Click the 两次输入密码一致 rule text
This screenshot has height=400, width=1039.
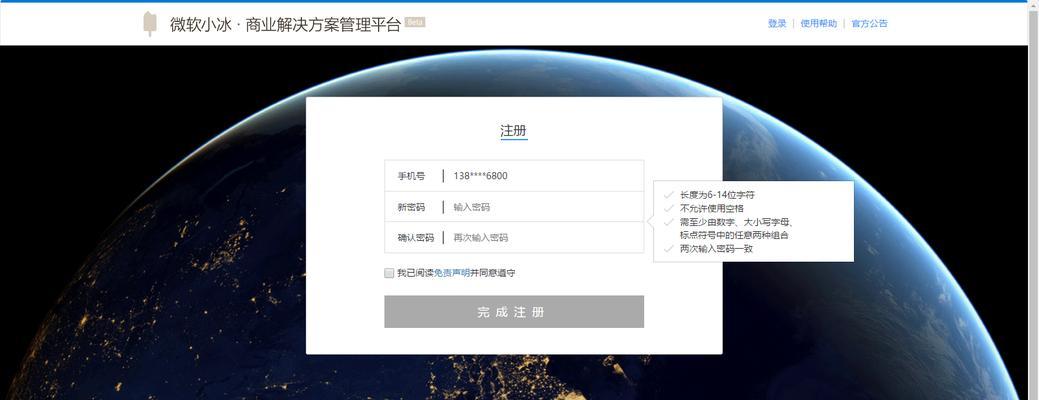coord(716,249)
